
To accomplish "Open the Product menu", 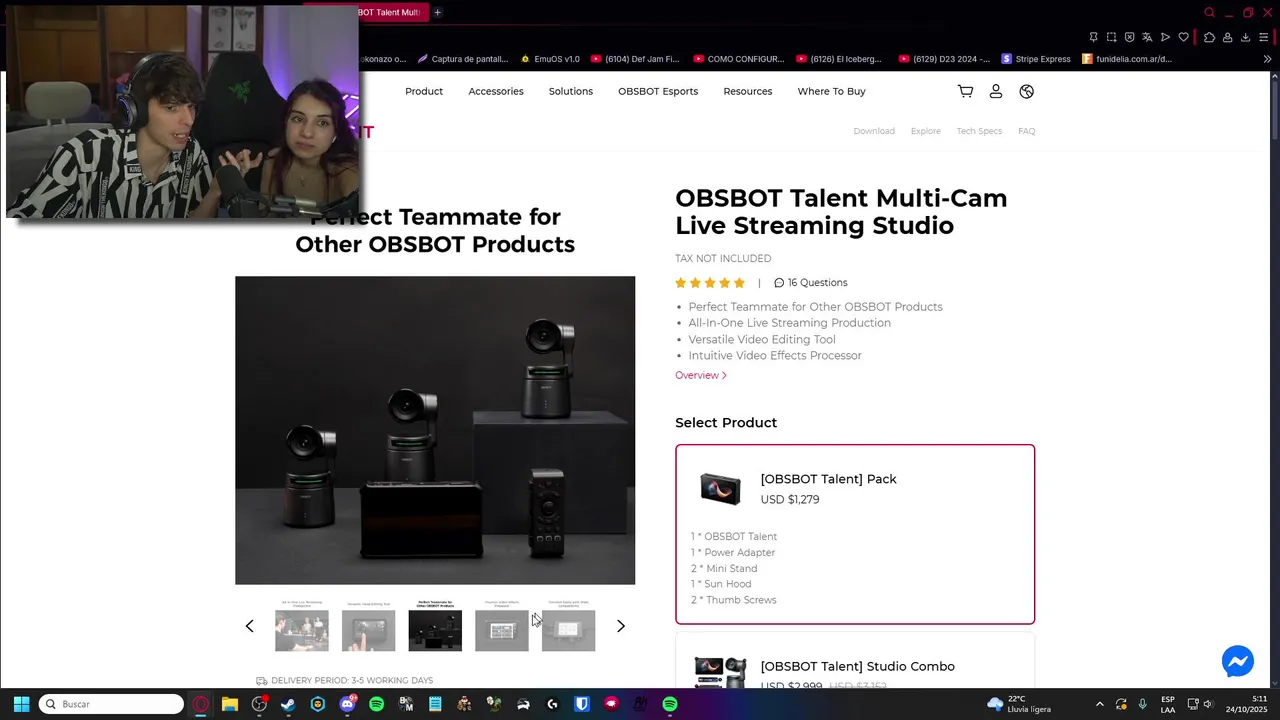I will [x=424, y=91].
